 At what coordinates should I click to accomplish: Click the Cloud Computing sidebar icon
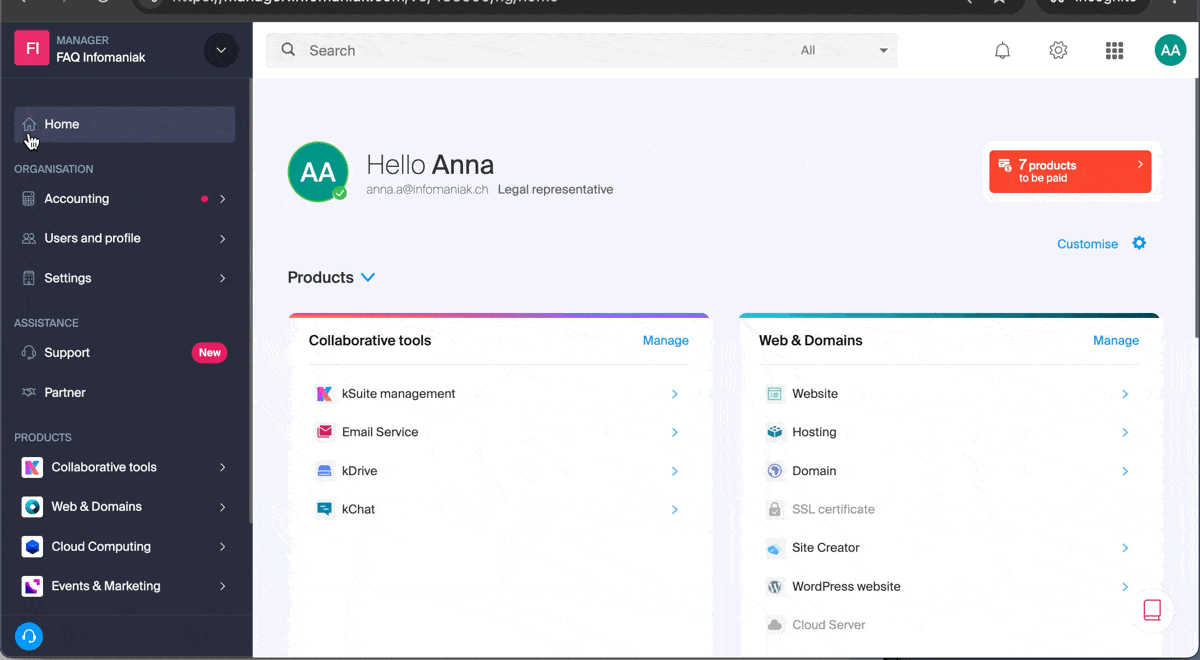click(33, 547)
